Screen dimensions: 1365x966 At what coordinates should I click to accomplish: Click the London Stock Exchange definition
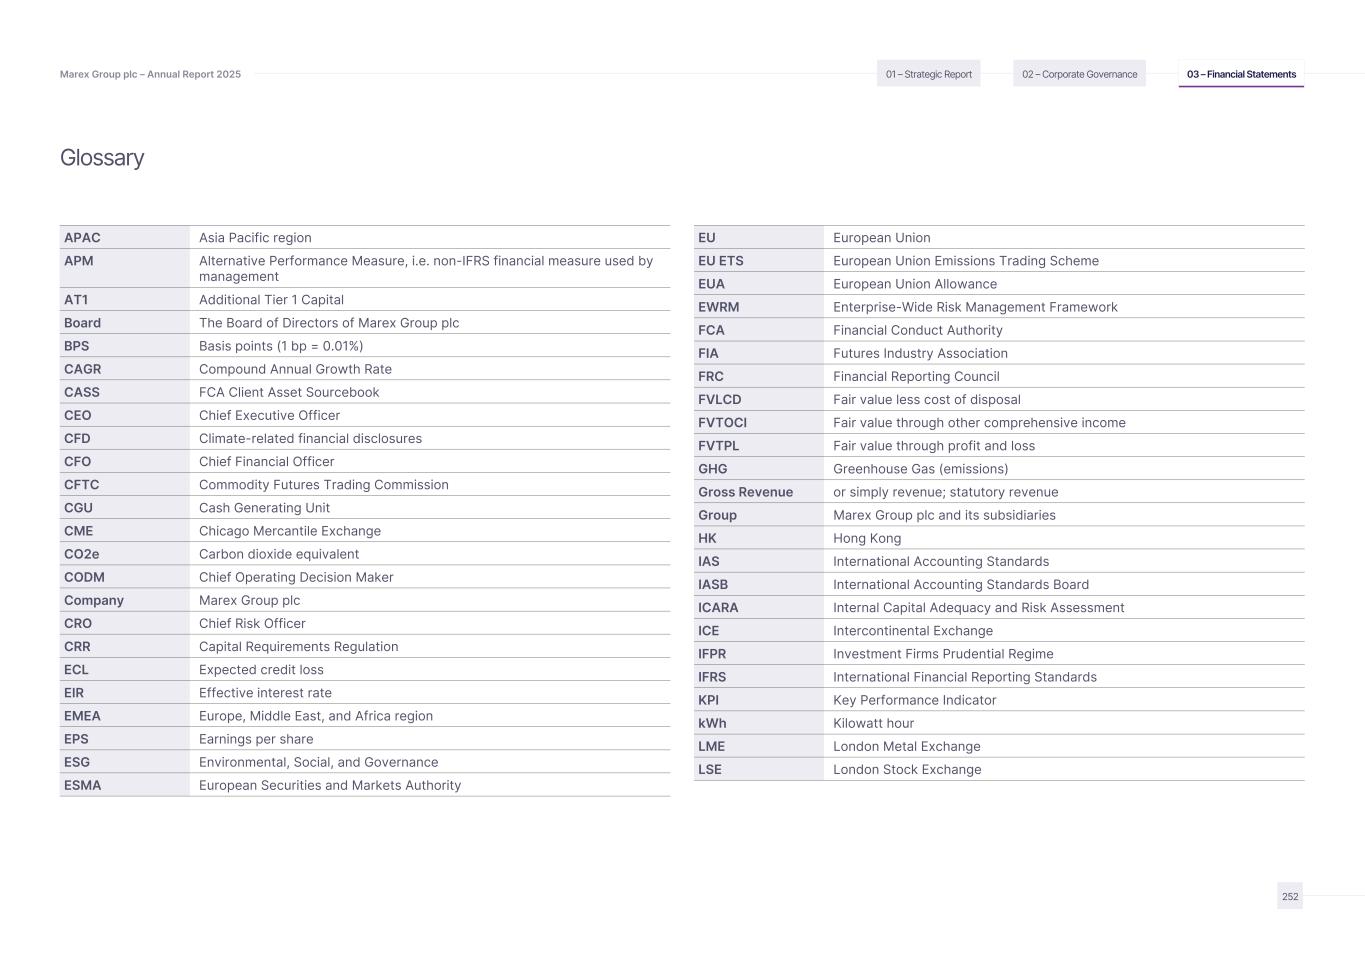(x=907, y=770)
